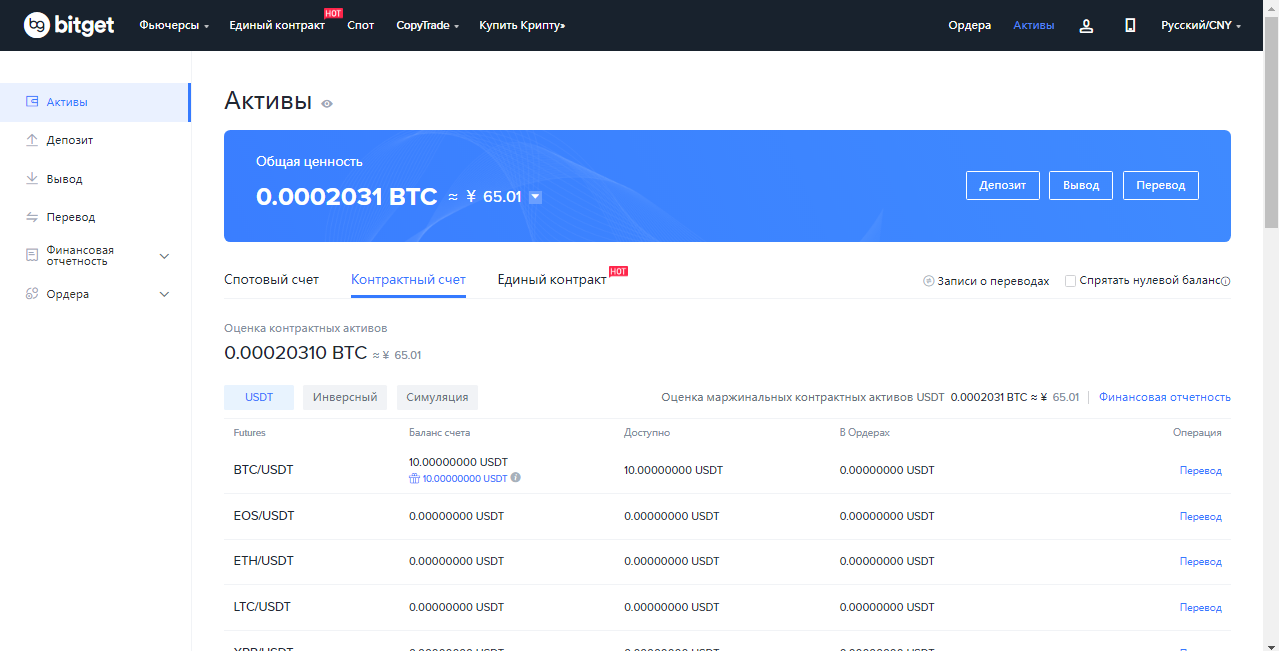Click the gift bonus icon under BTC/USDT balance
The height and width of the screenshot is (651, 1279).
tap(414, 478)
